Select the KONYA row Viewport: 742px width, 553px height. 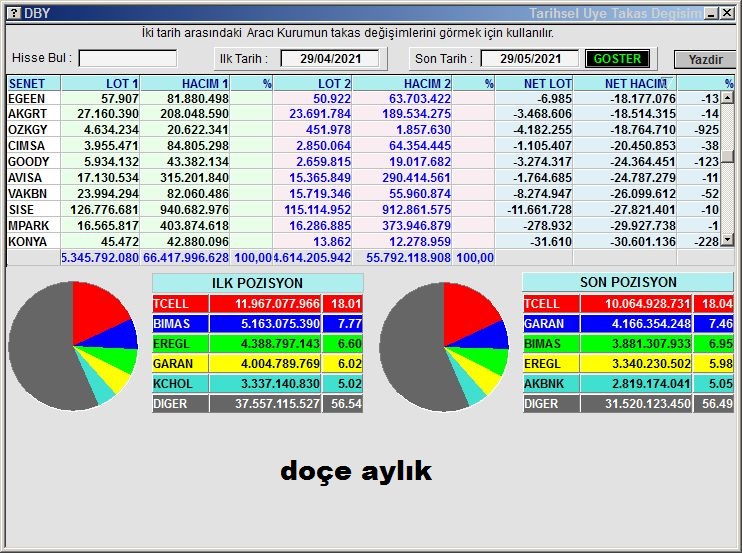pos(363,242)
